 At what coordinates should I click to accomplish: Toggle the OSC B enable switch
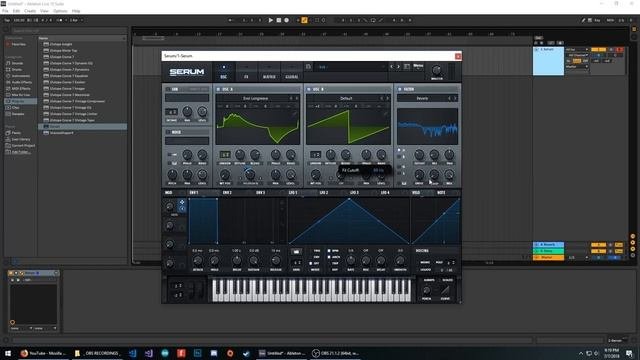coord(309,89)
